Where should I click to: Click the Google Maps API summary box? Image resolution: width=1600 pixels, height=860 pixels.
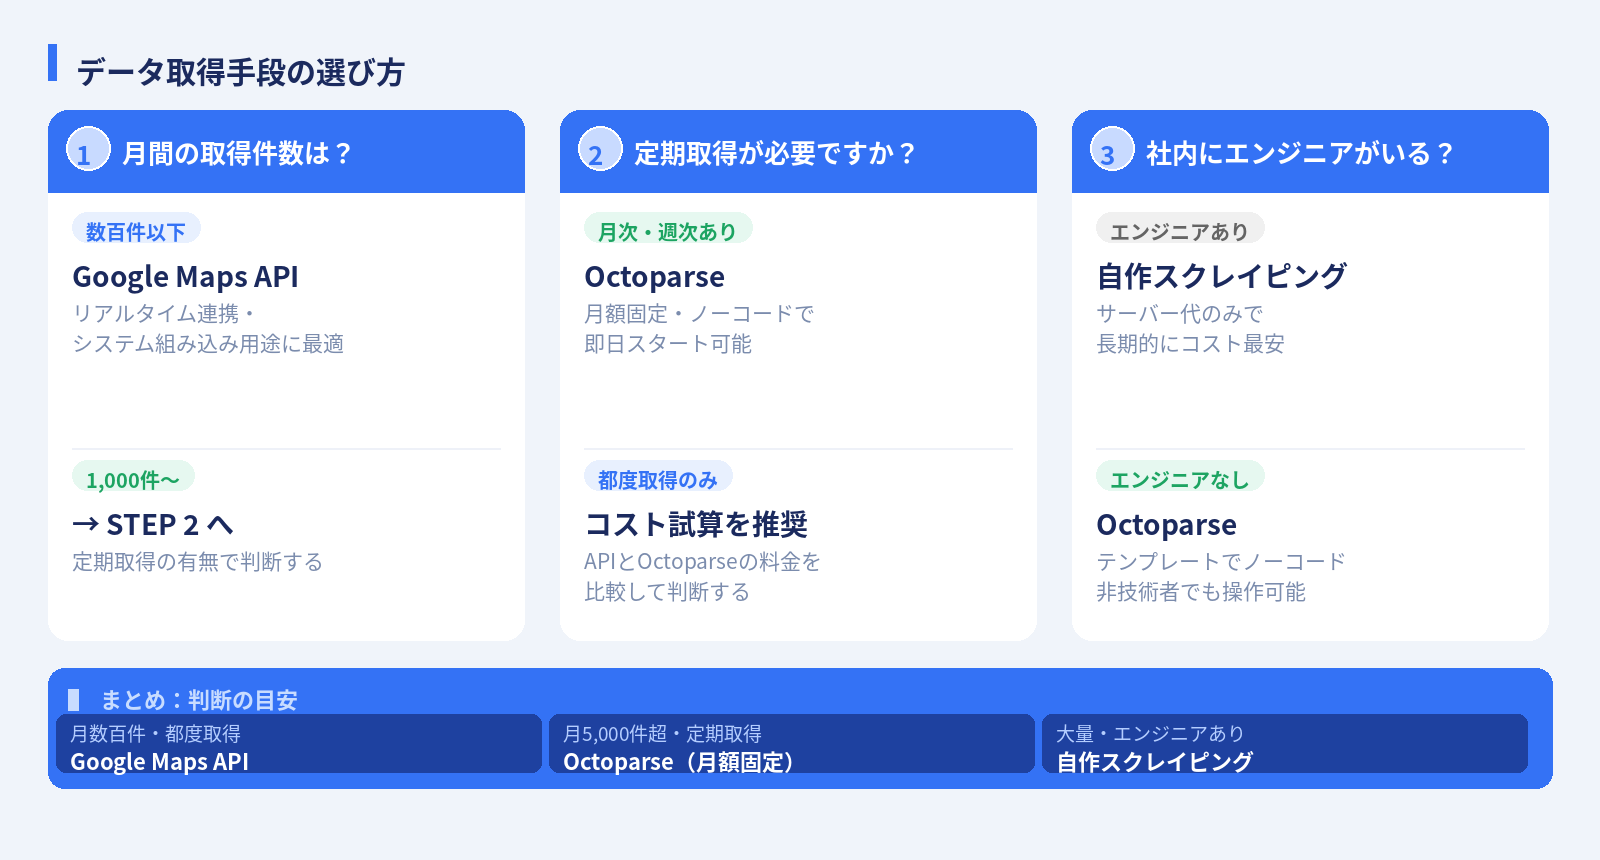coord(298,744)
